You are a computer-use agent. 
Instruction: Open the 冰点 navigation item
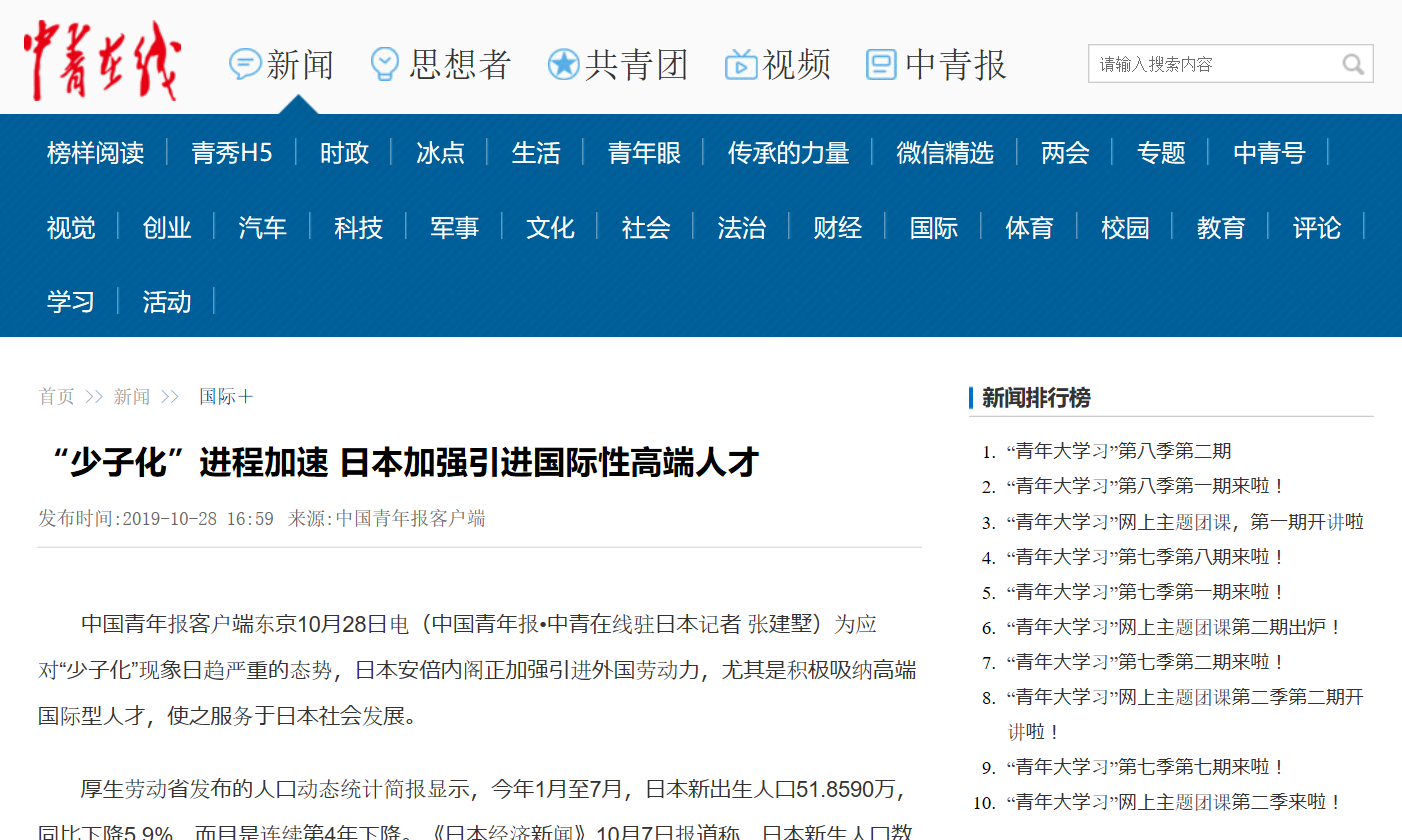440,153
